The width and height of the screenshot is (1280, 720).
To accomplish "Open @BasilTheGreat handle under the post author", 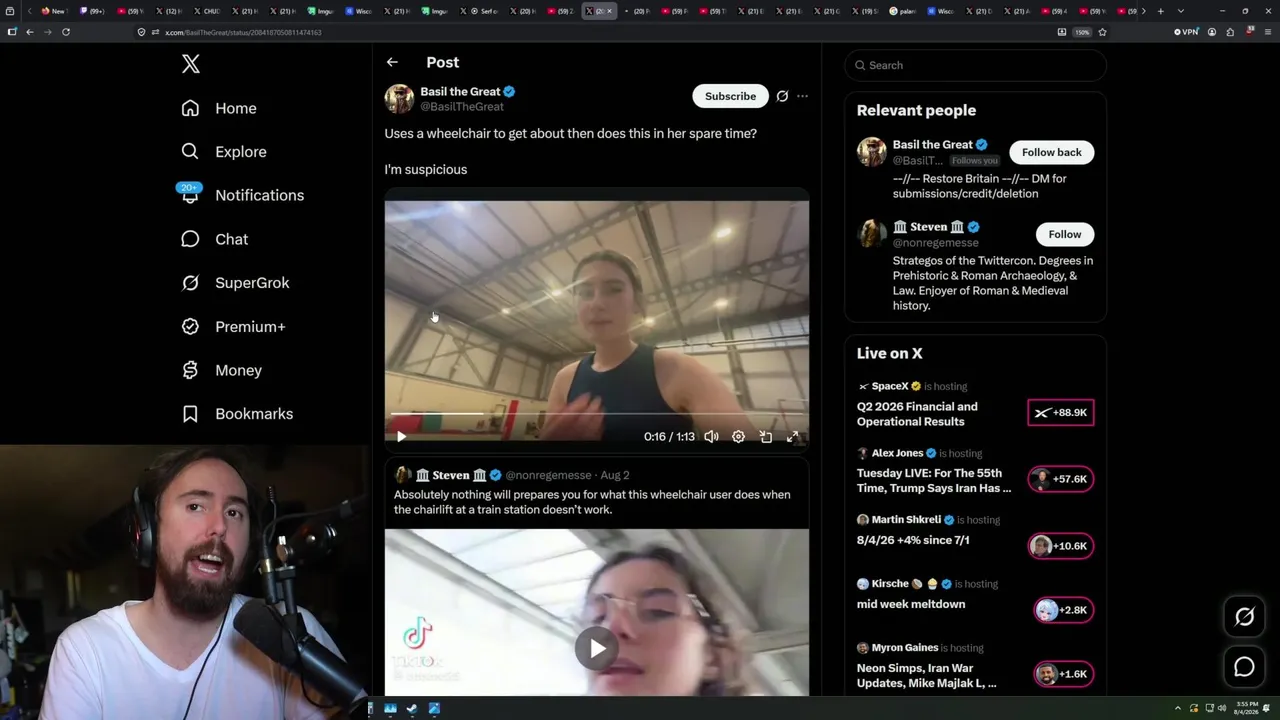I will click(x=462, y=107).
